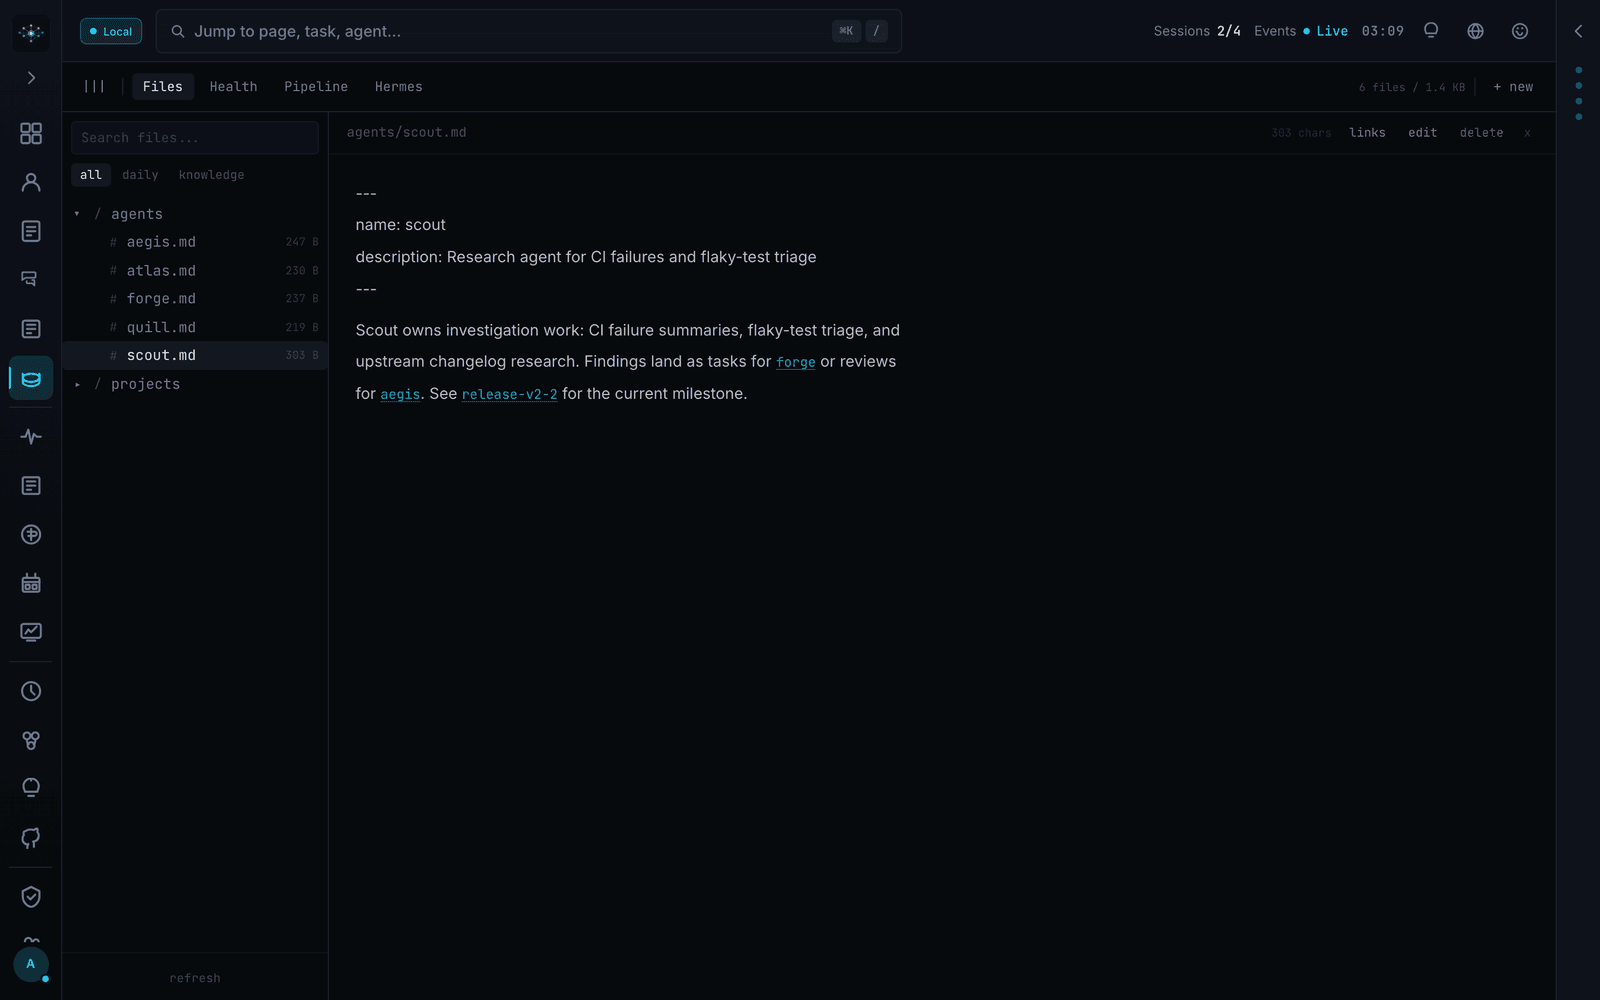Click the delete button for scout.md
1600x1000 pixels.
tap(1481, 133)
